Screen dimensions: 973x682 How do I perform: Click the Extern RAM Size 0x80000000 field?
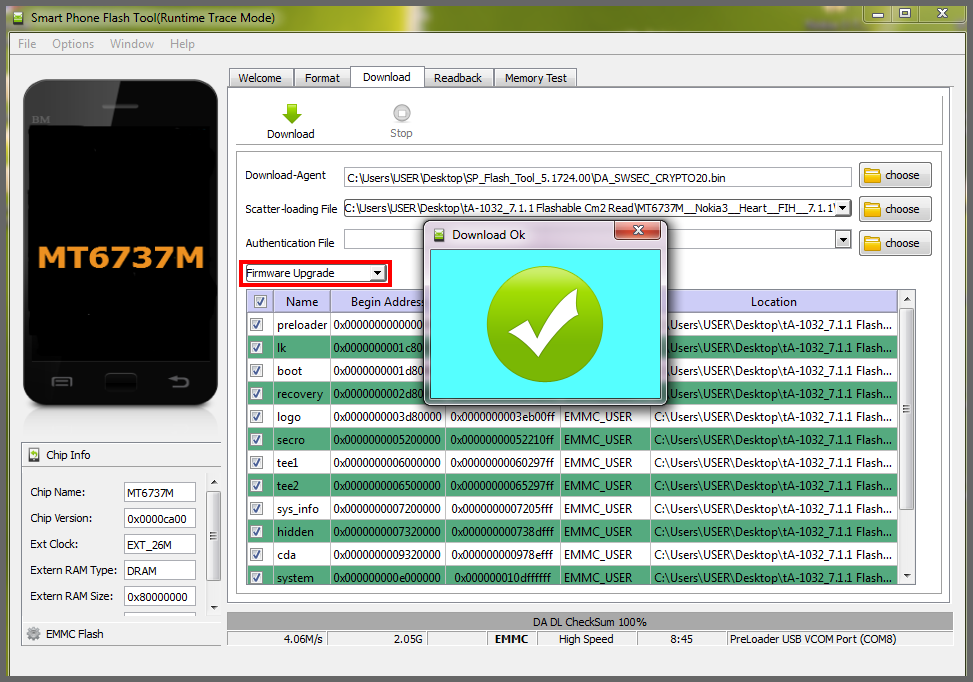coord(159,597)
